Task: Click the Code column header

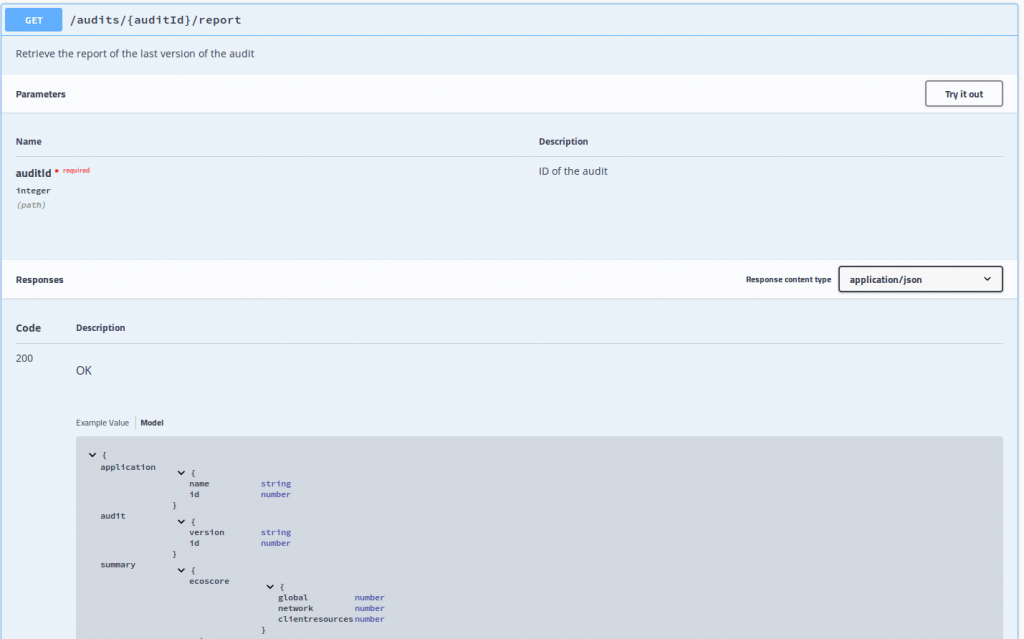Action: click(28, 328)
